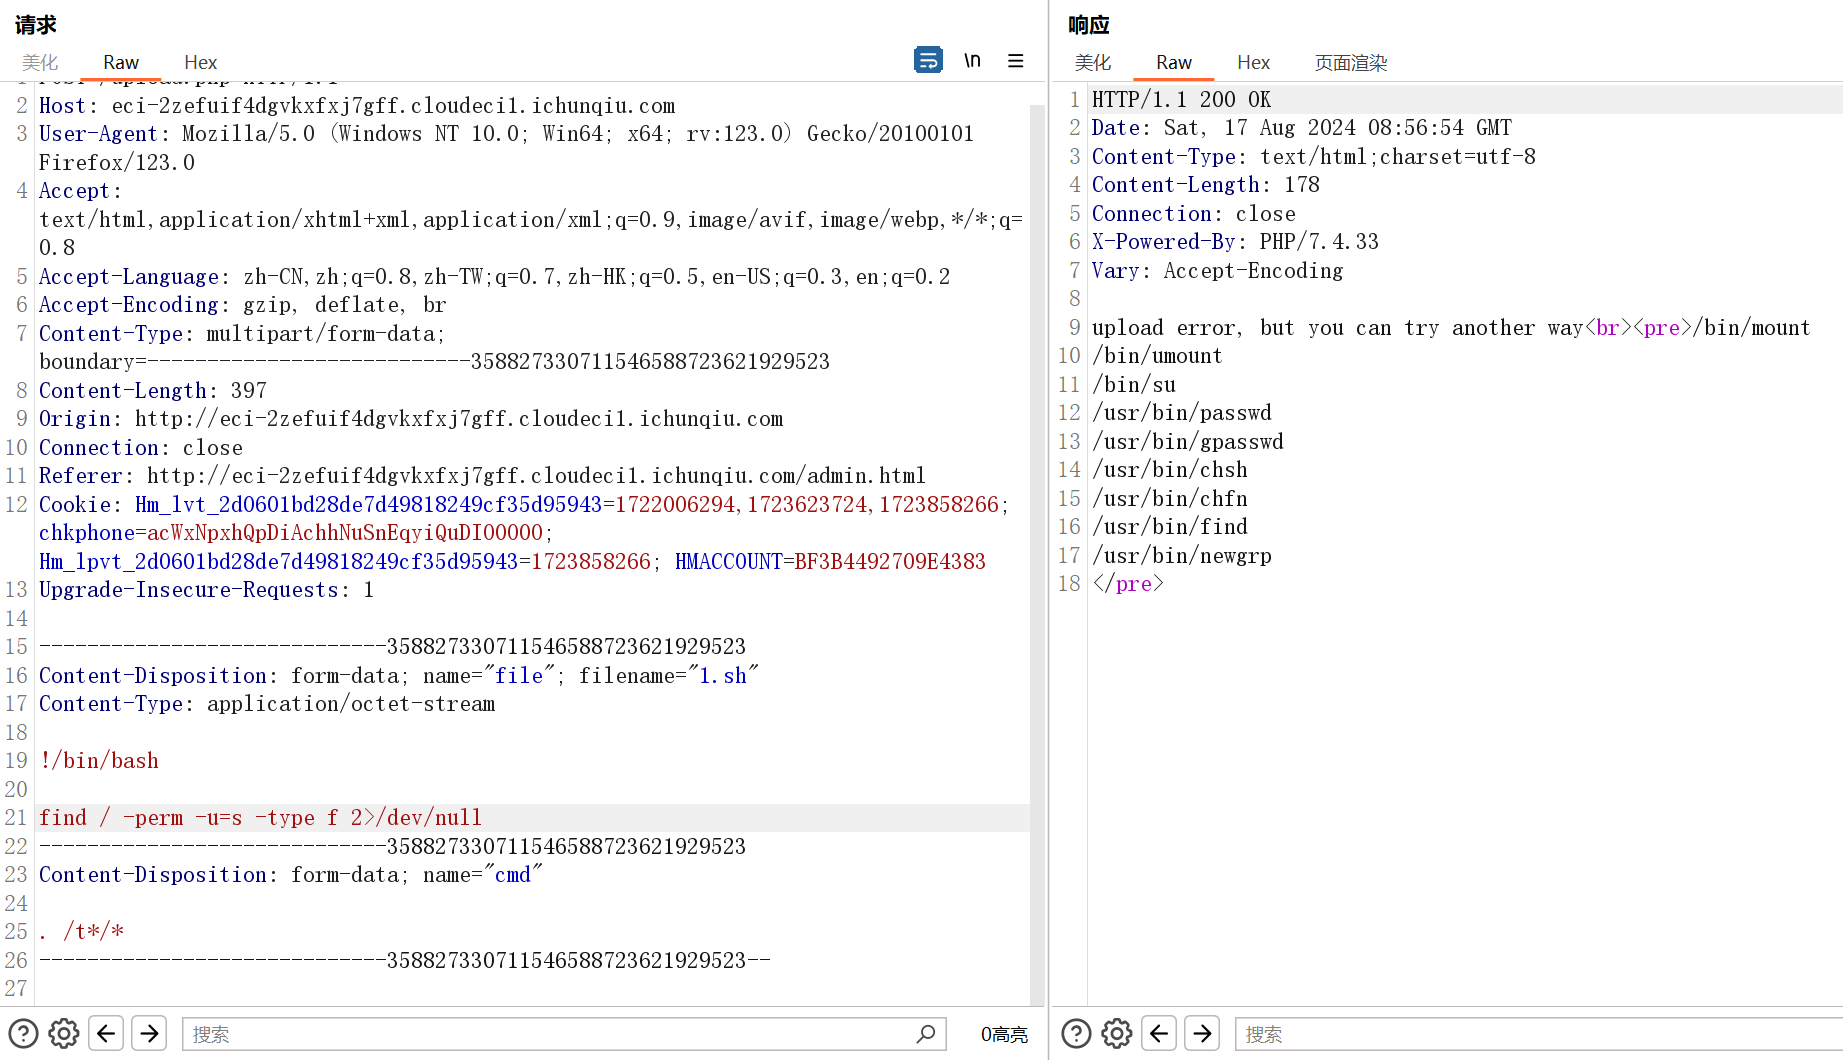Click the response Date header line

(1302, 128)
